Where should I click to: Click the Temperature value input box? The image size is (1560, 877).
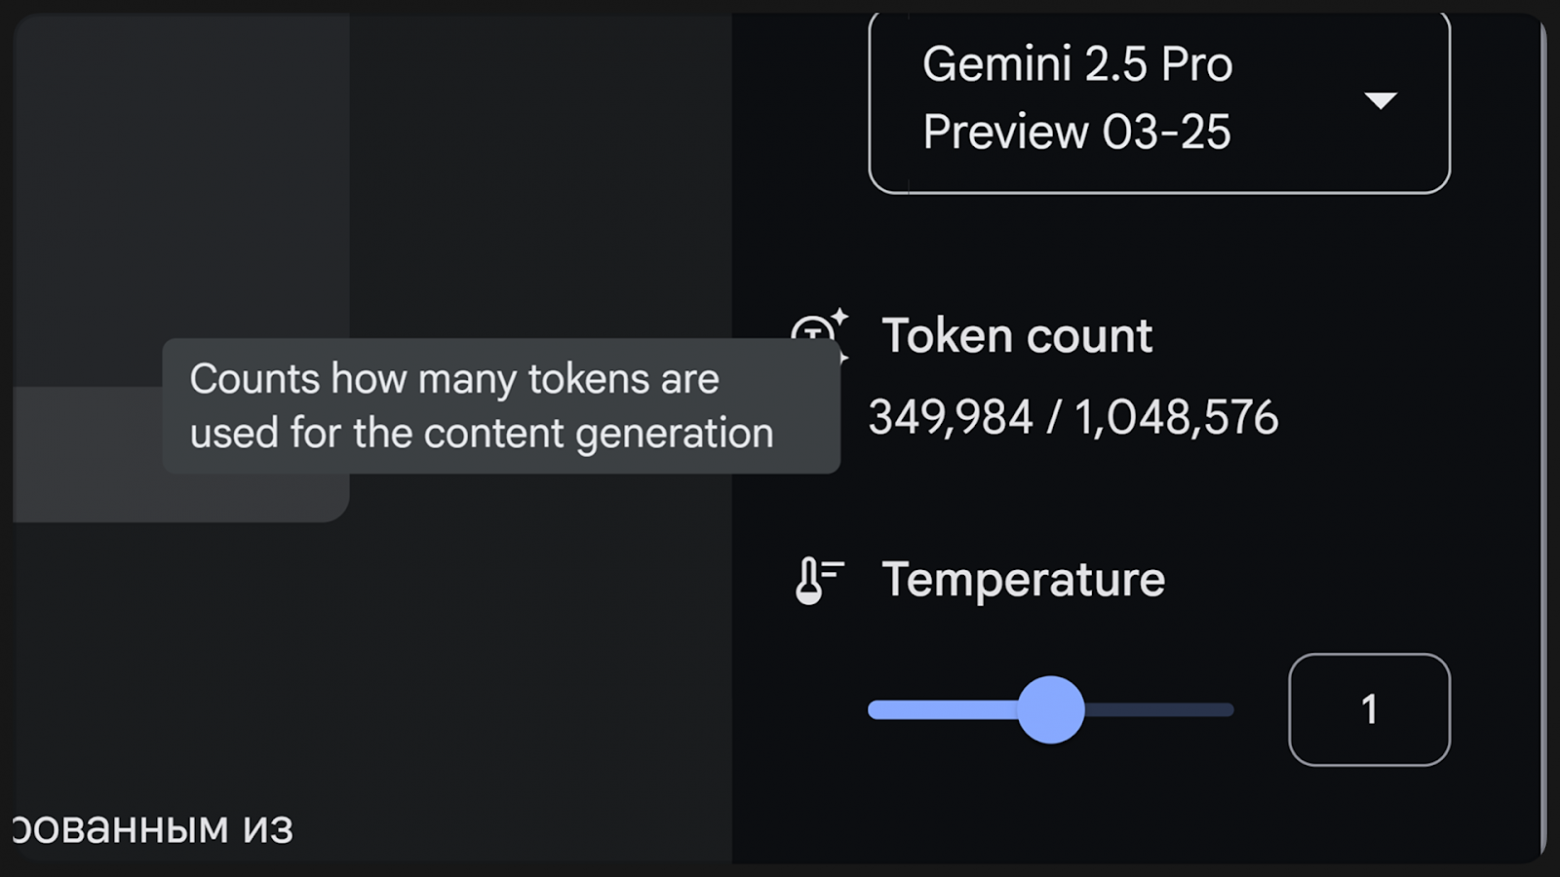[1368, 710]
